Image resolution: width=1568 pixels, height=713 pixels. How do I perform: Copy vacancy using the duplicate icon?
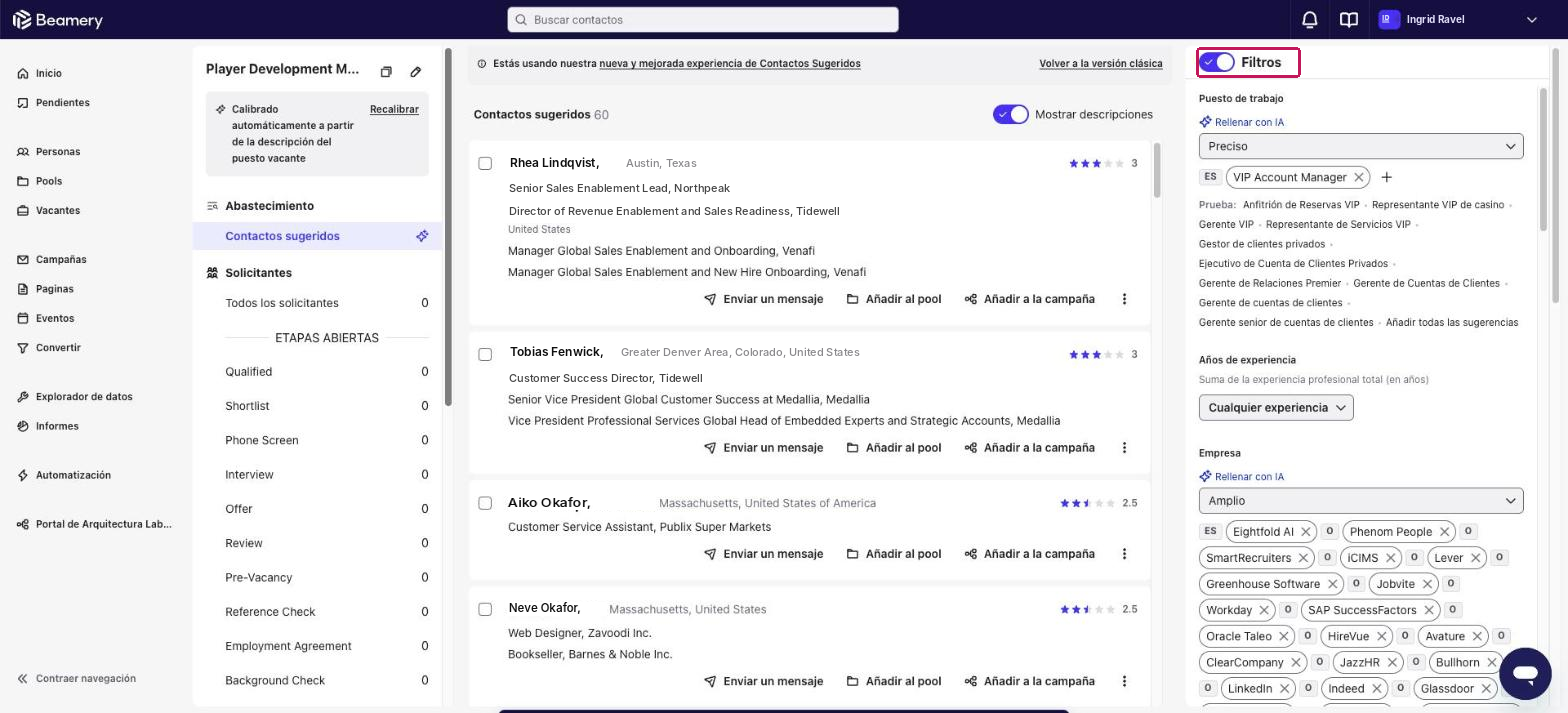tap(386, 72)
